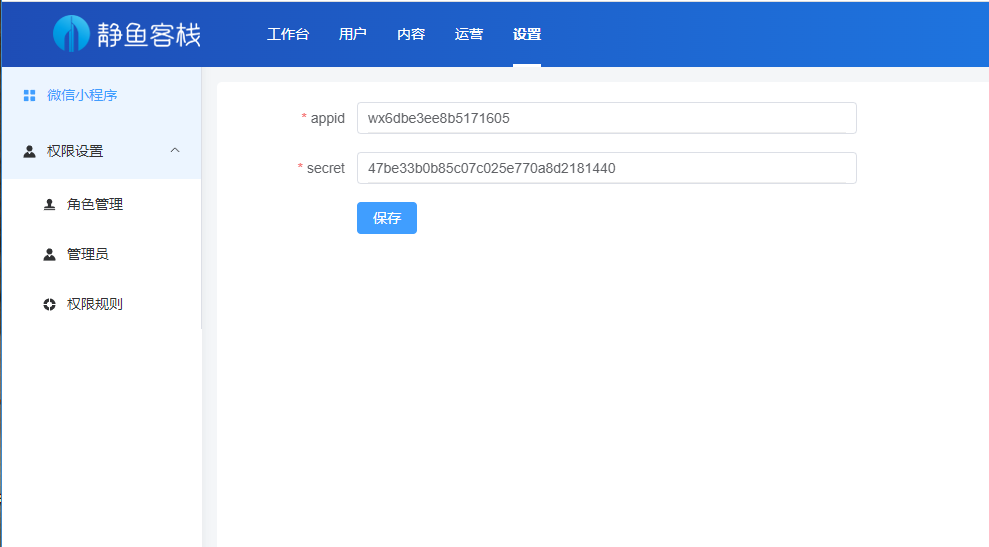Click the person icon beside 权限设置
Image resolution: width=989 pixels, height=547 pixels.
[29, 151]
